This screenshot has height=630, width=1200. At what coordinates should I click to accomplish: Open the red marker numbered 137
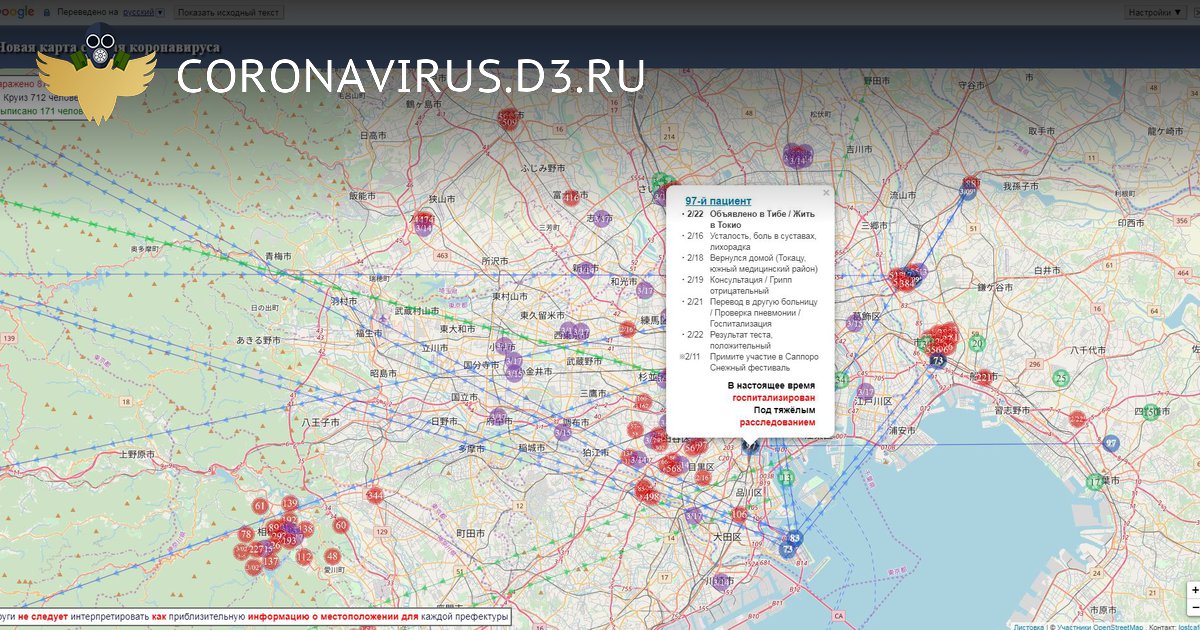(270, 562)
